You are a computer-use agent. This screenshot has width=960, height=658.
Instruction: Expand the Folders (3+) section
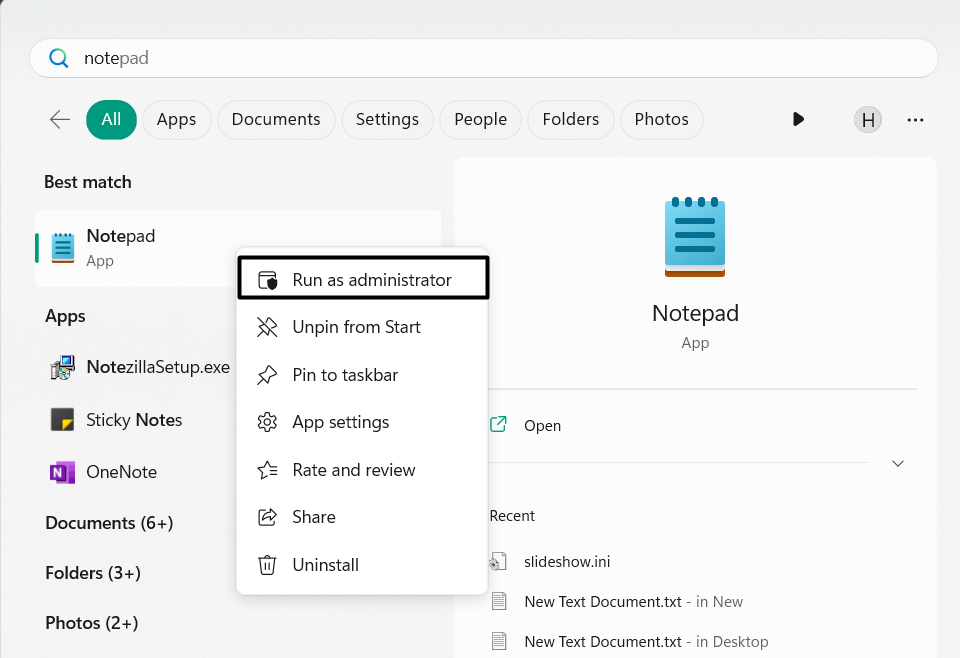[93, 573]
